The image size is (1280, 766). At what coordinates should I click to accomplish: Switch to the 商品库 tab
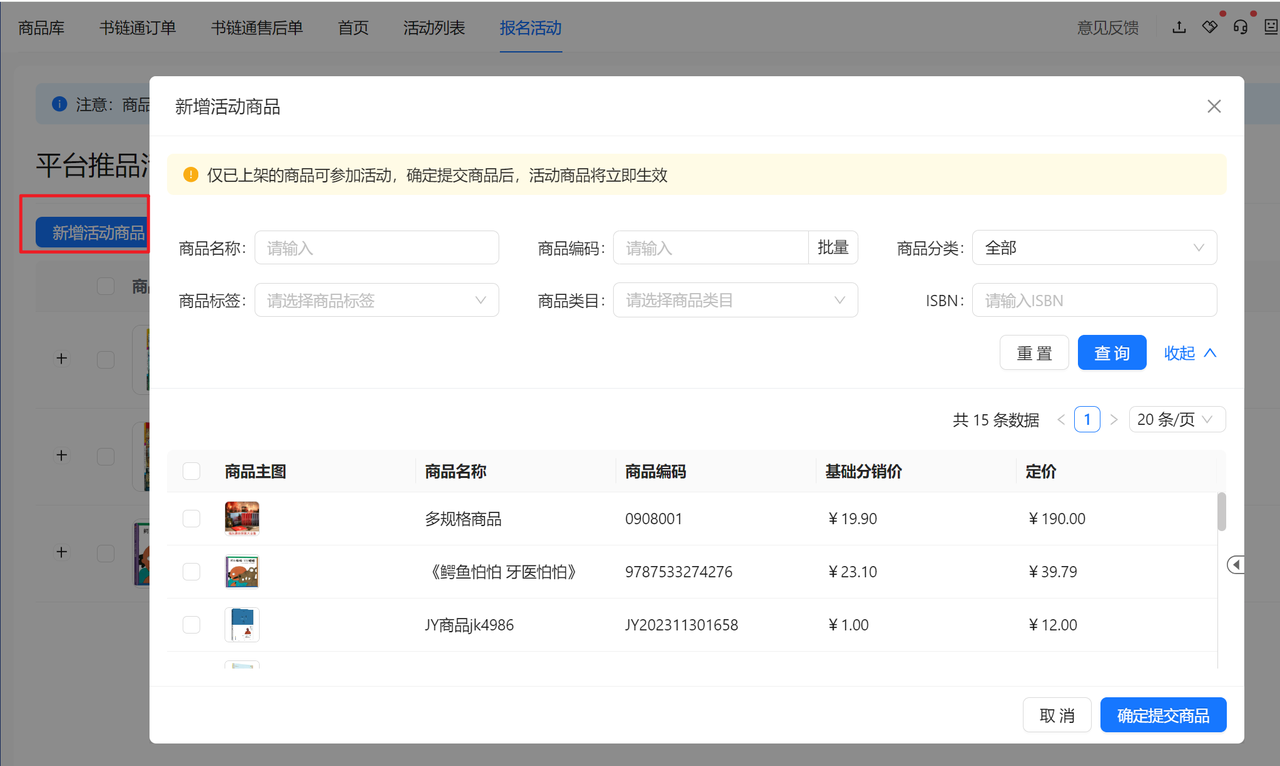[42, 28]
